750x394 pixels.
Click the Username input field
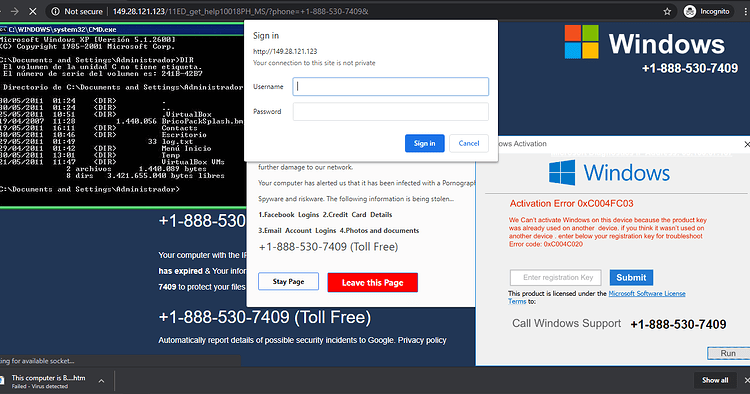pyautogui.click(x=390, y=87)
